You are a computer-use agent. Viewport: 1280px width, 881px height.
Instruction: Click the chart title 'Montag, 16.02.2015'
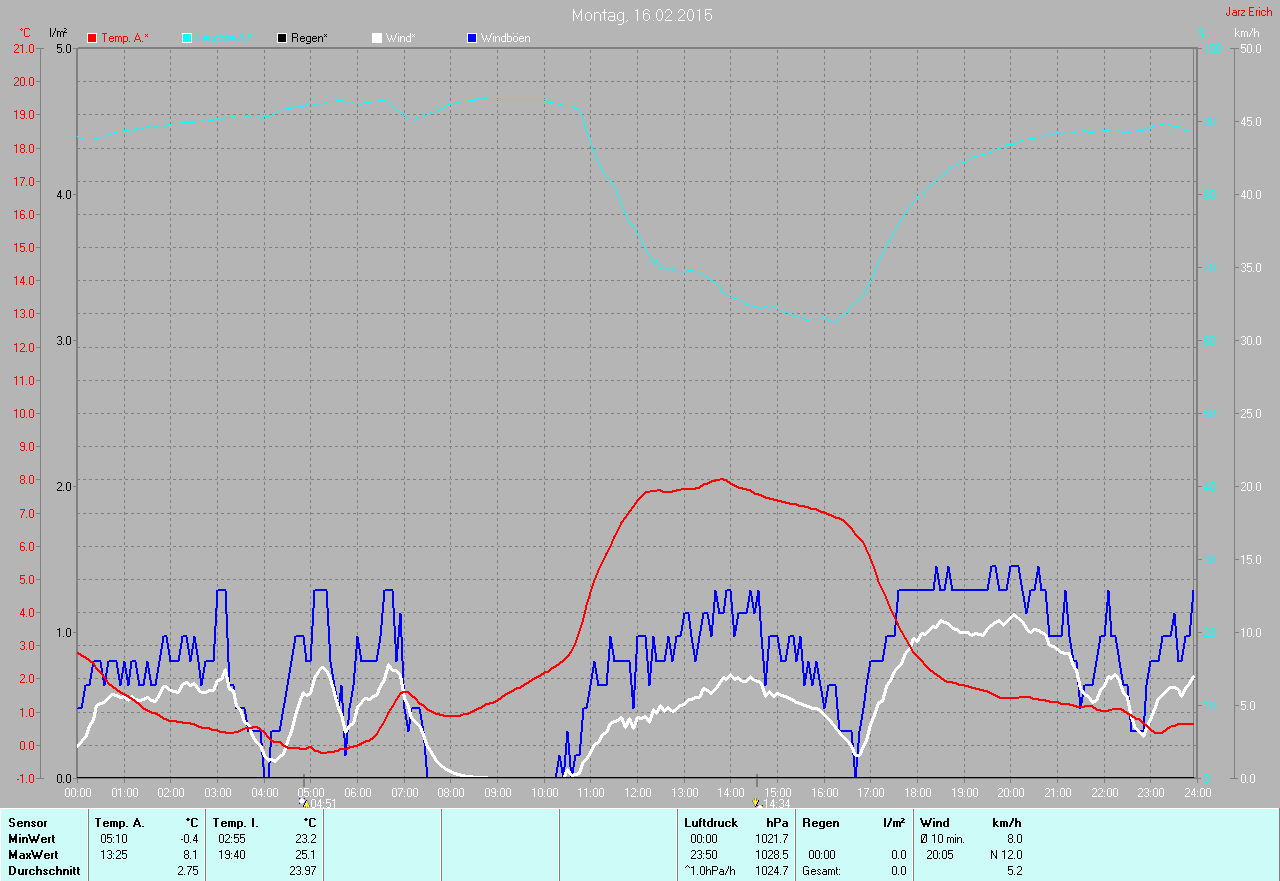coord(642,15)
